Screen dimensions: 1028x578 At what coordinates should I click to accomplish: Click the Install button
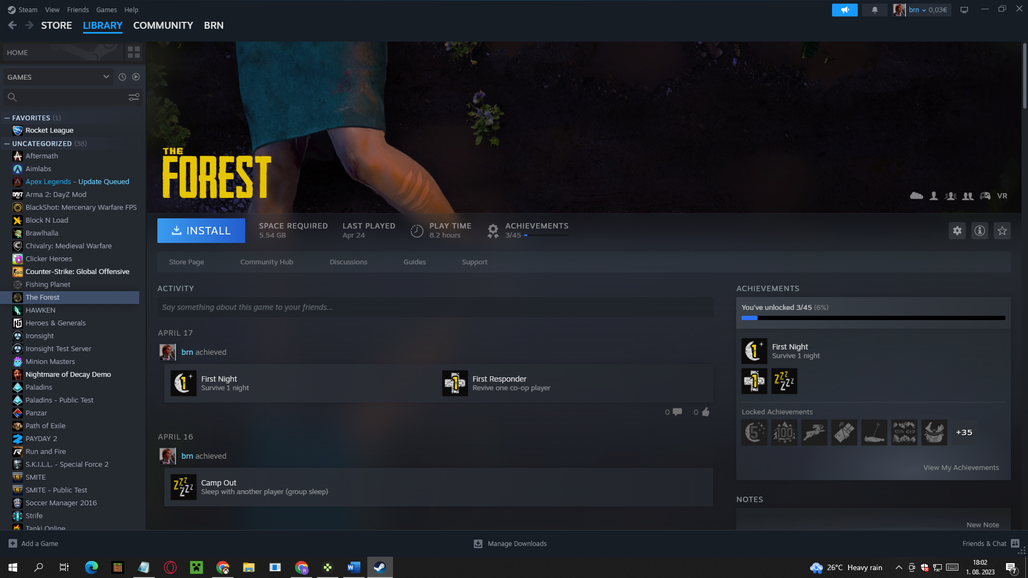click(x=201, y=231)
